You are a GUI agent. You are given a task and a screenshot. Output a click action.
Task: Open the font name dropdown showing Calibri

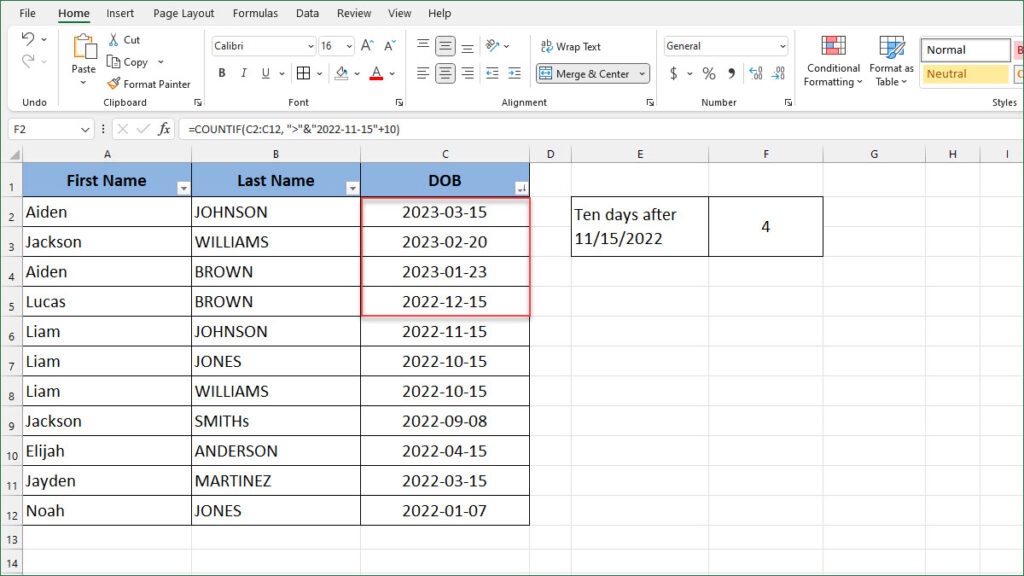point(309,46)
